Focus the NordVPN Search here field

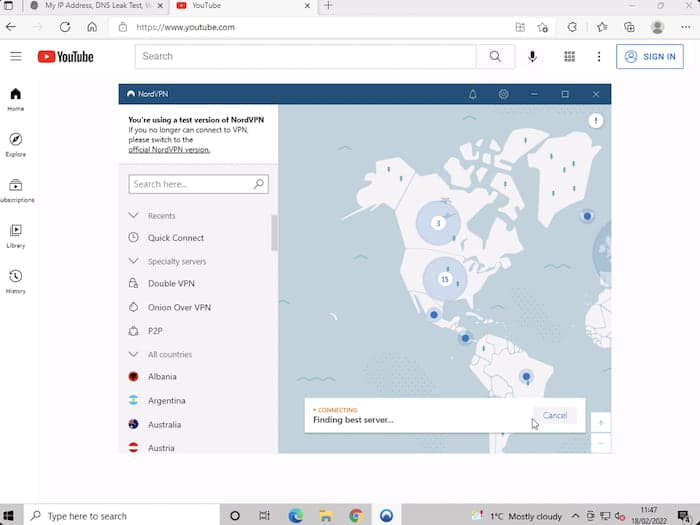[199, 184]
